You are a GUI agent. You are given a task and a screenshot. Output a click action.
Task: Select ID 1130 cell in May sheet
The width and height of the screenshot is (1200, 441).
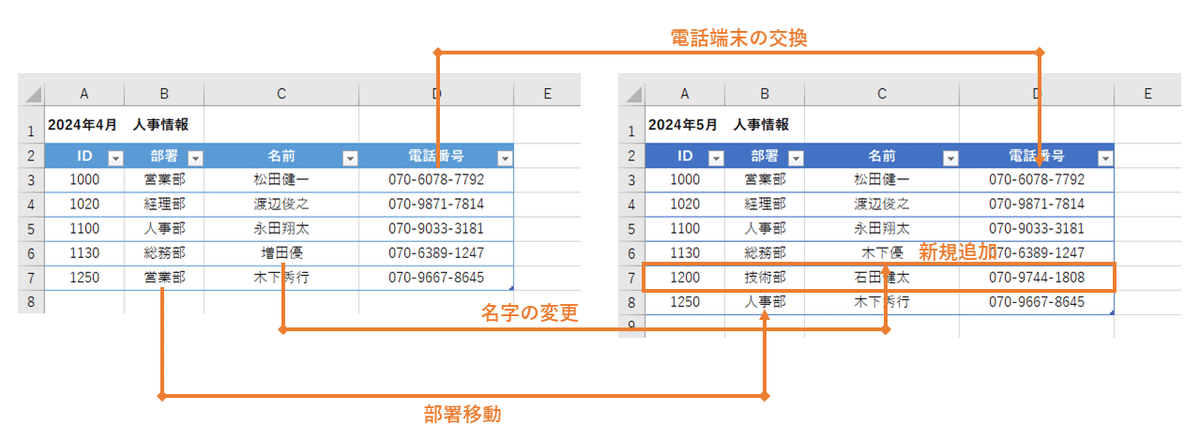click(x=685, y=253)
